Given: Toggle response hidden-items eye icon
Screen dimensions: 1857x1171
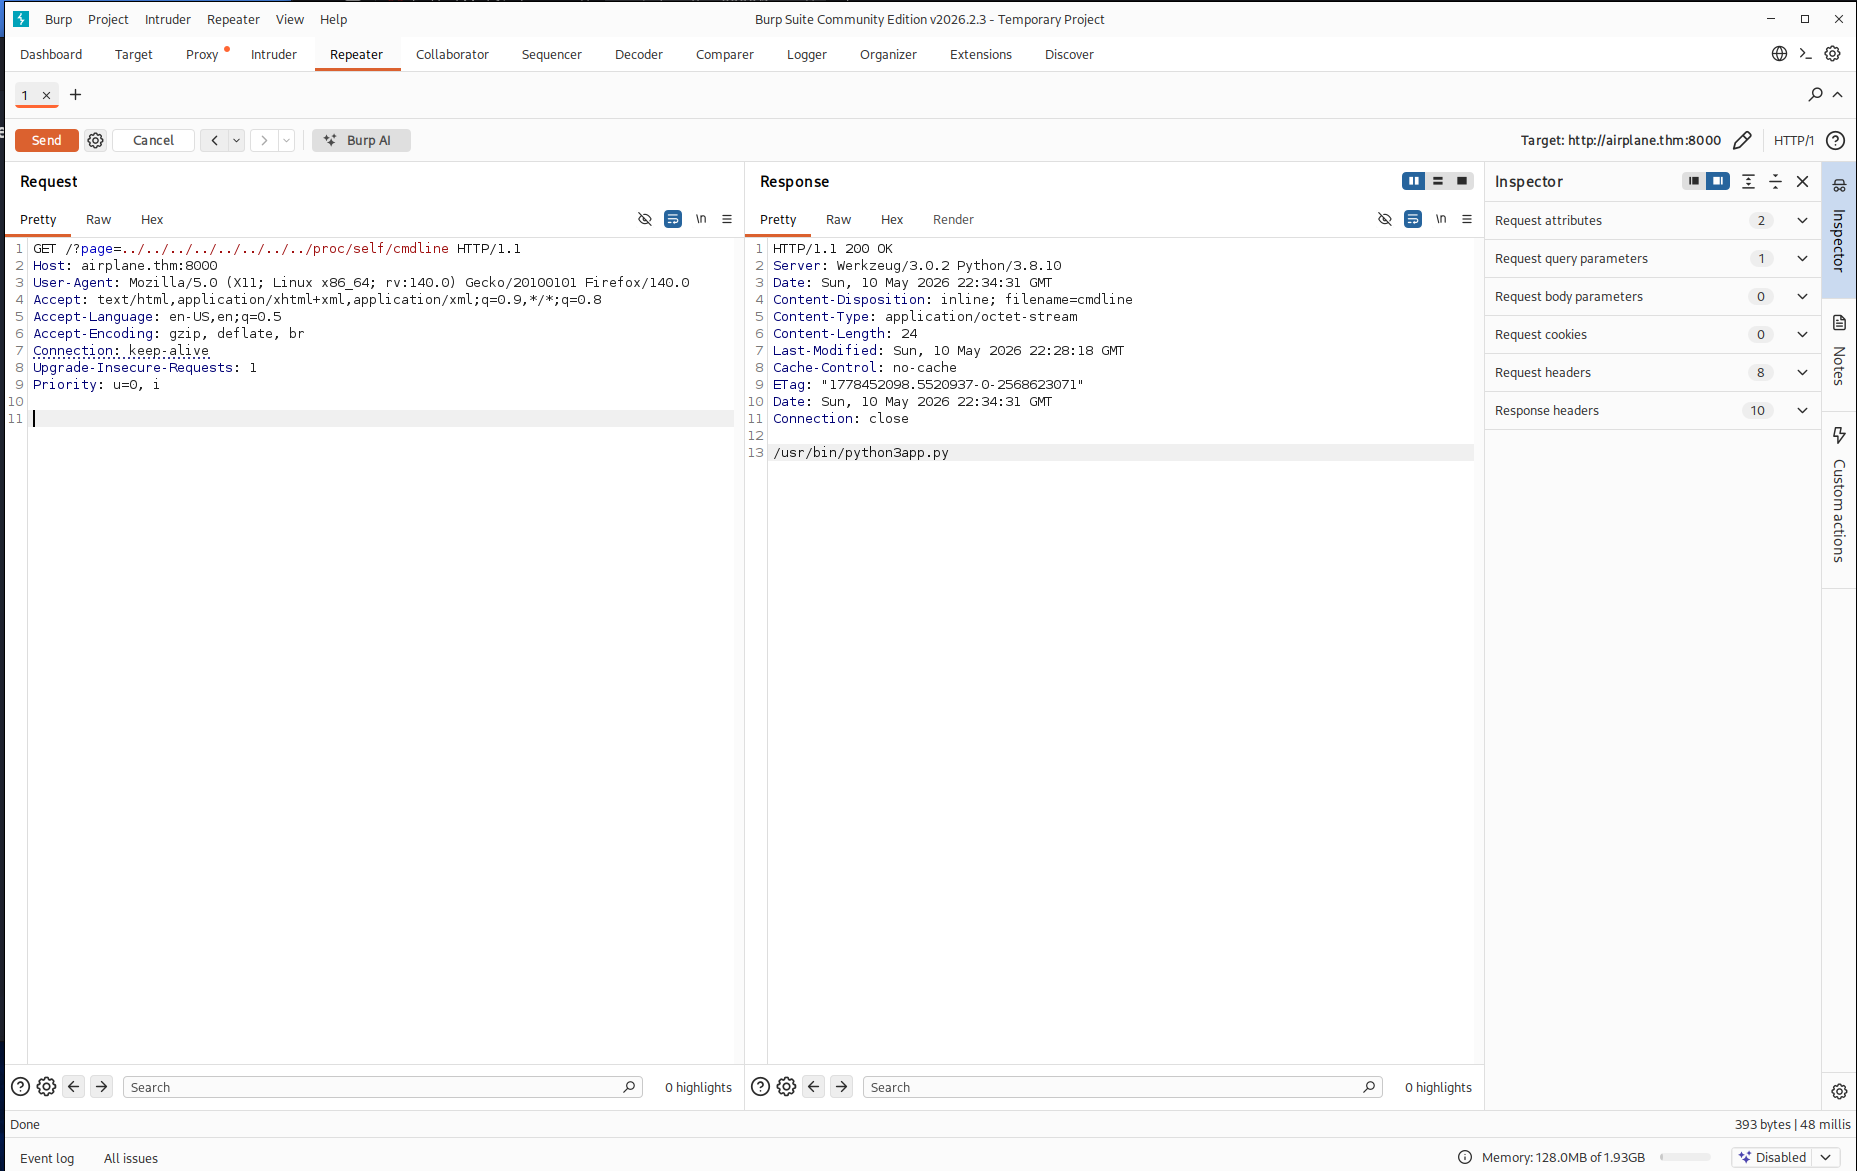Looking at the screenshot, I should [x=1385, y=219].
